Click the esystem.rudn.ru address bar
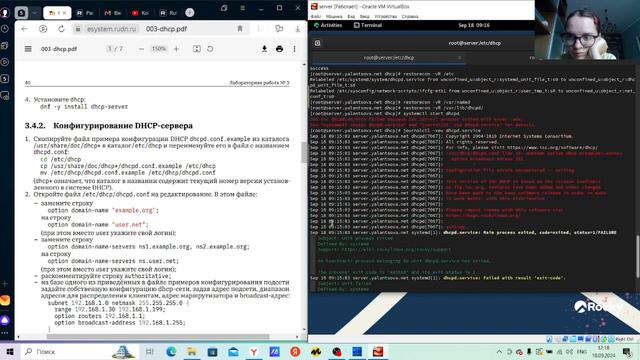This screenshot has height=360, width=640. pyautogui.click(x=111, y=29)
